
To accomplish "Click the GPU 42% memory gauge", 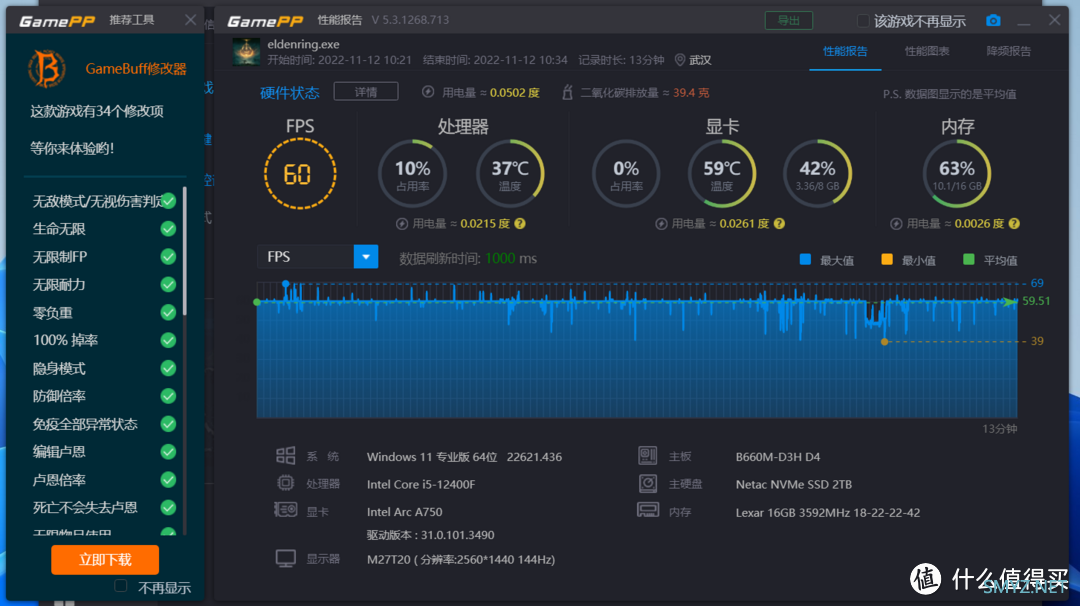I will pos(818,174).
